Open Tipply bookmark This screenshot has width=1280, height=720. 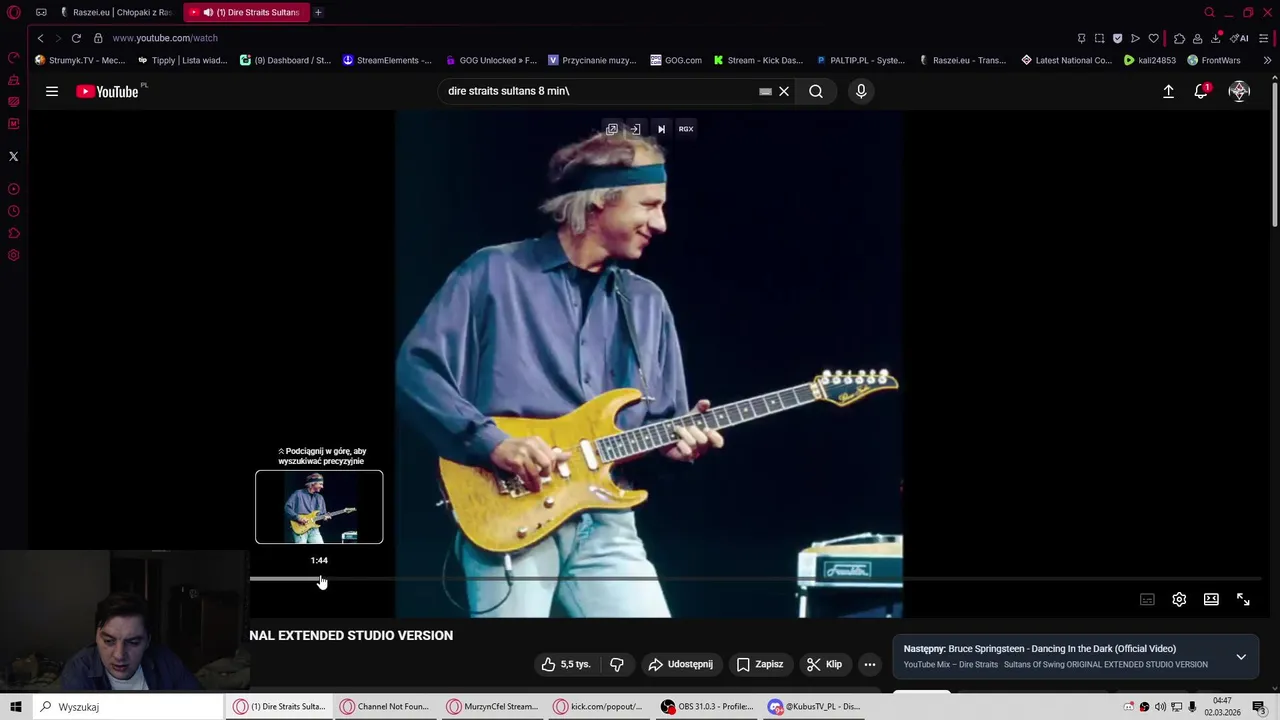point(184,60)
